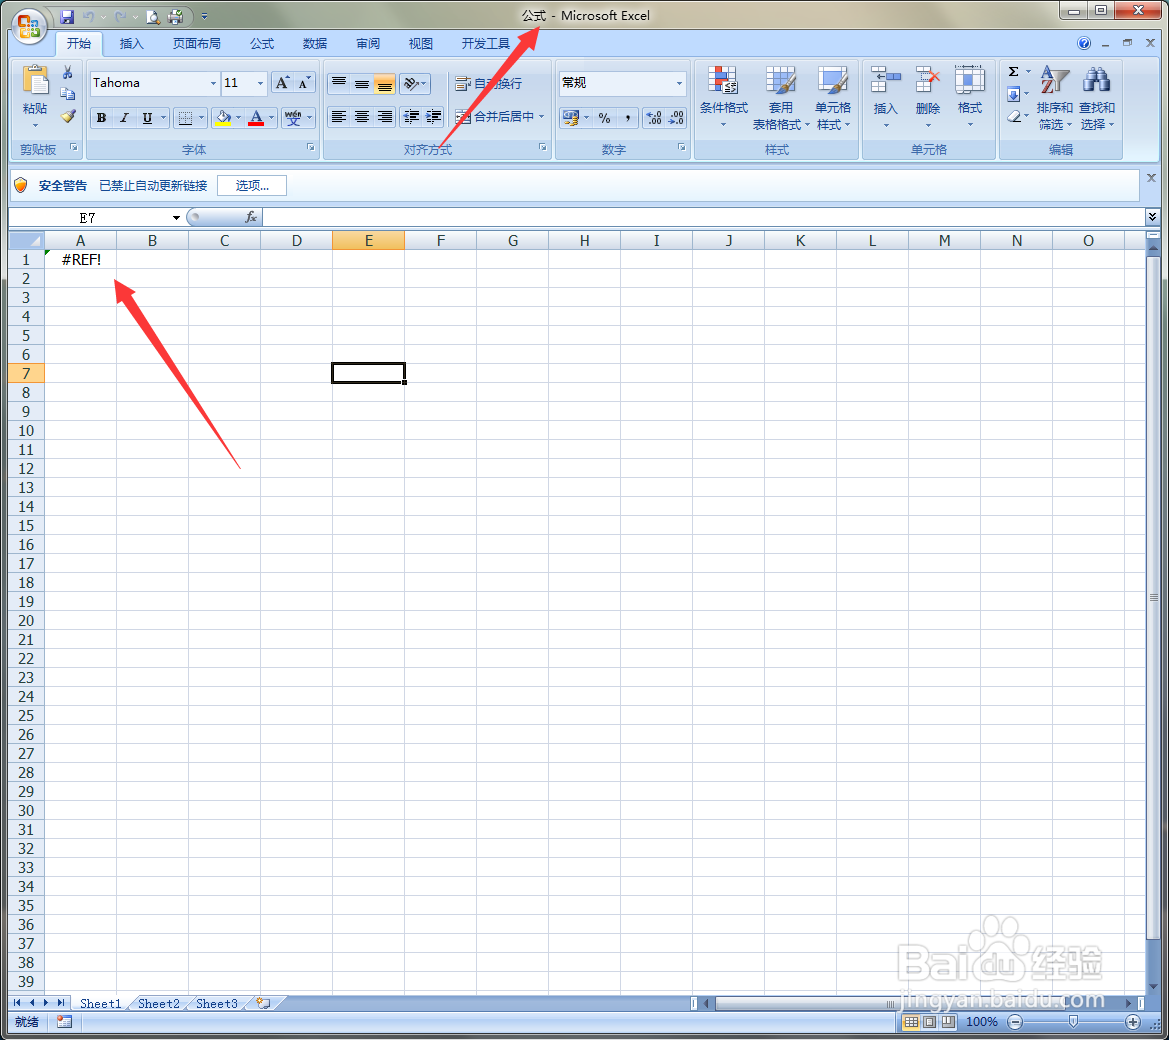1169x1040 pixels.
Task: Toggle wrap text (自动换行)
Action: tap(489, 83)
